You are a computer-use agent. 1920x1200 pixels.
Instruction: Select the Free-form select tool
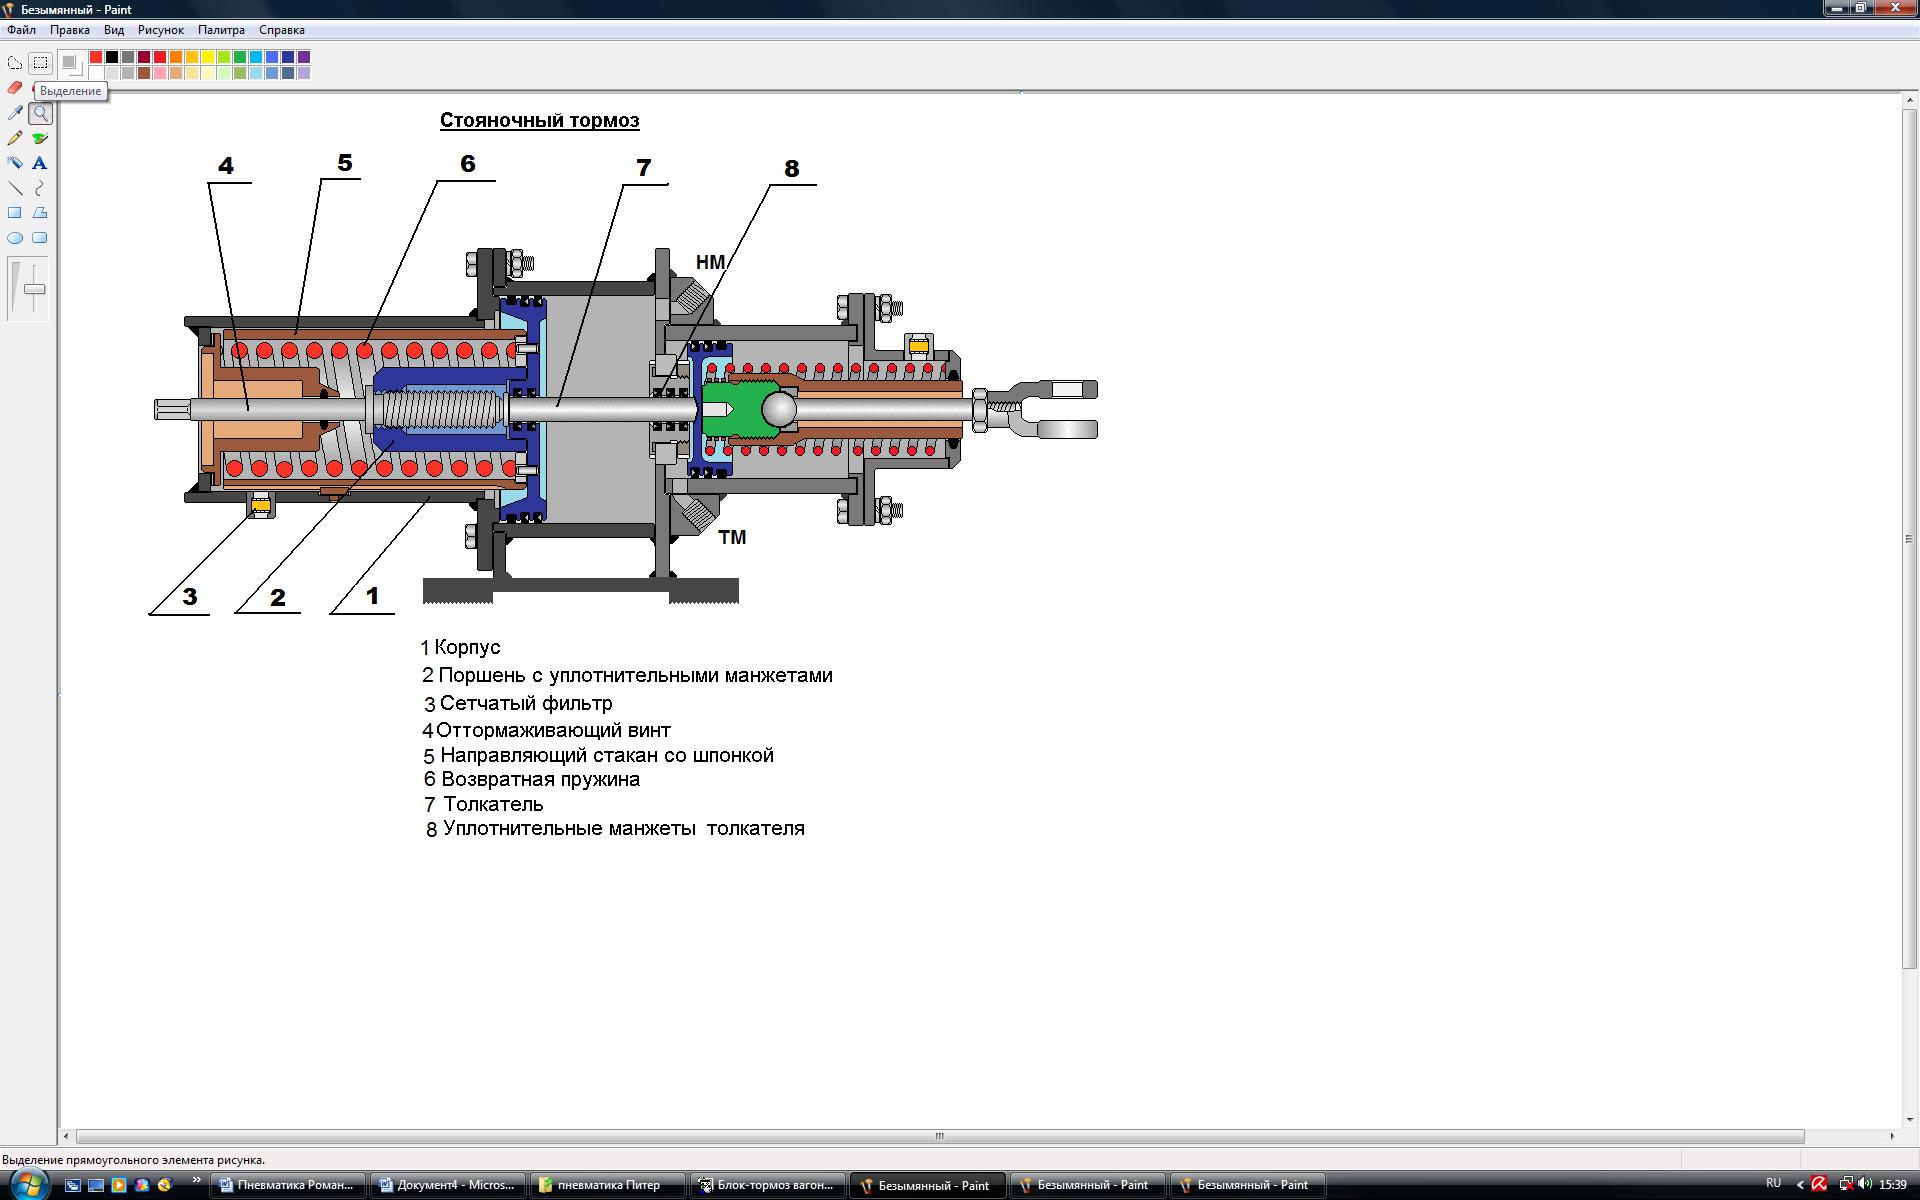[15, 63]
